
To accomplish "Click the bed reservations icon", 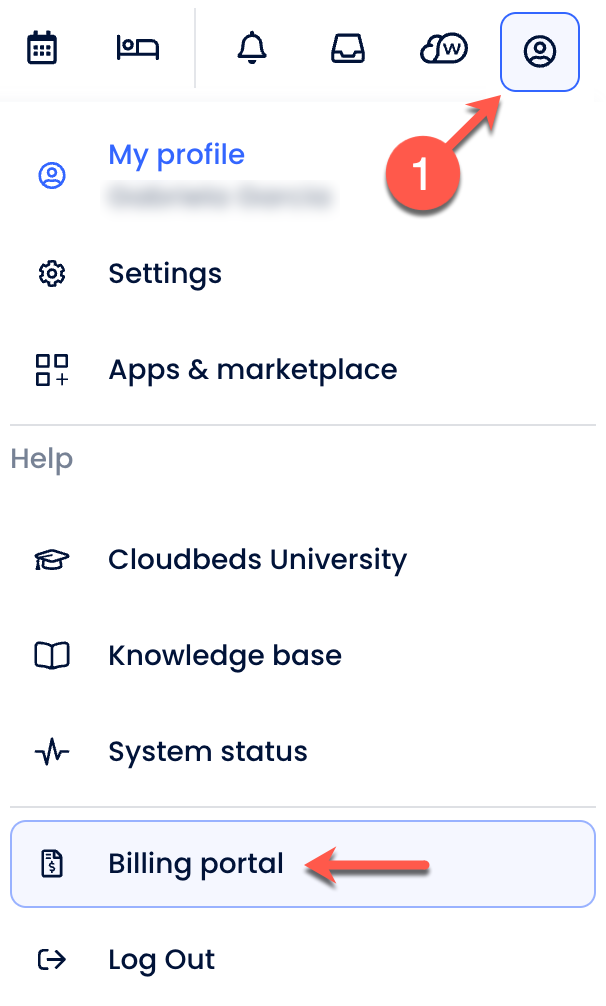I will (x=138, y=48).
